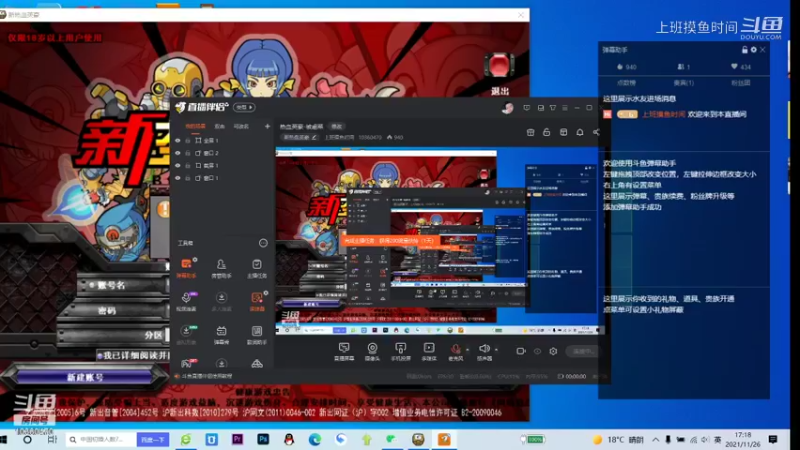Open the bell notifications icon
The height and width of the screenshot is (450, 800).
(580, 132)
